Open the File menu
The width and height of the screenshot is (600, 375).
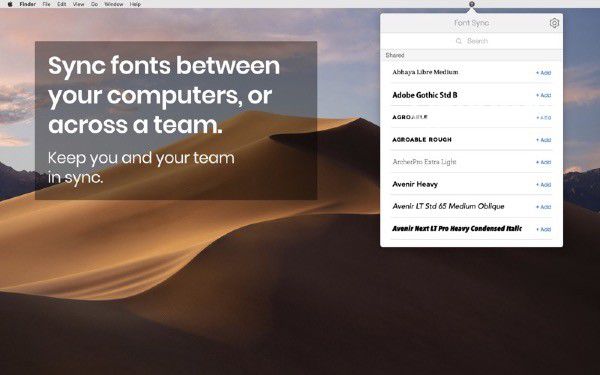tap(47, 4)
